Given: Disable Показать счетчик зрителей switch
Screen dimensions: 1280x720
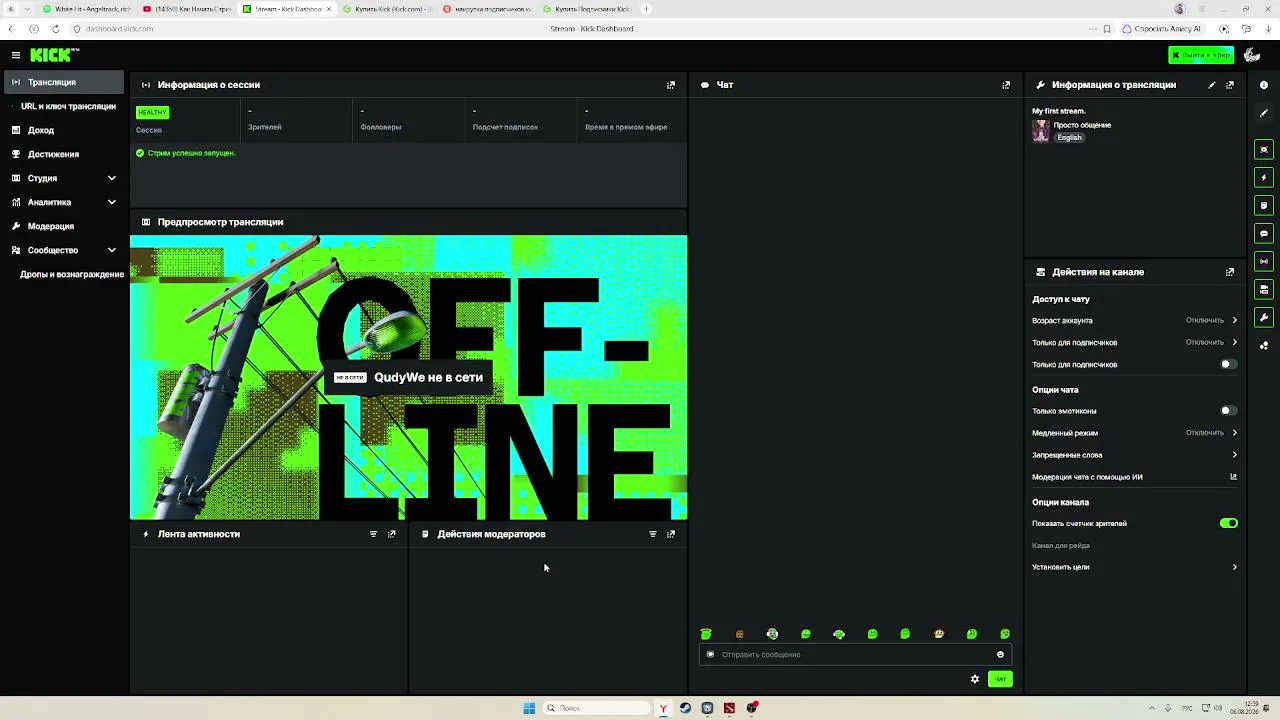Looking at the screenshot, I should pos(1229,523).
